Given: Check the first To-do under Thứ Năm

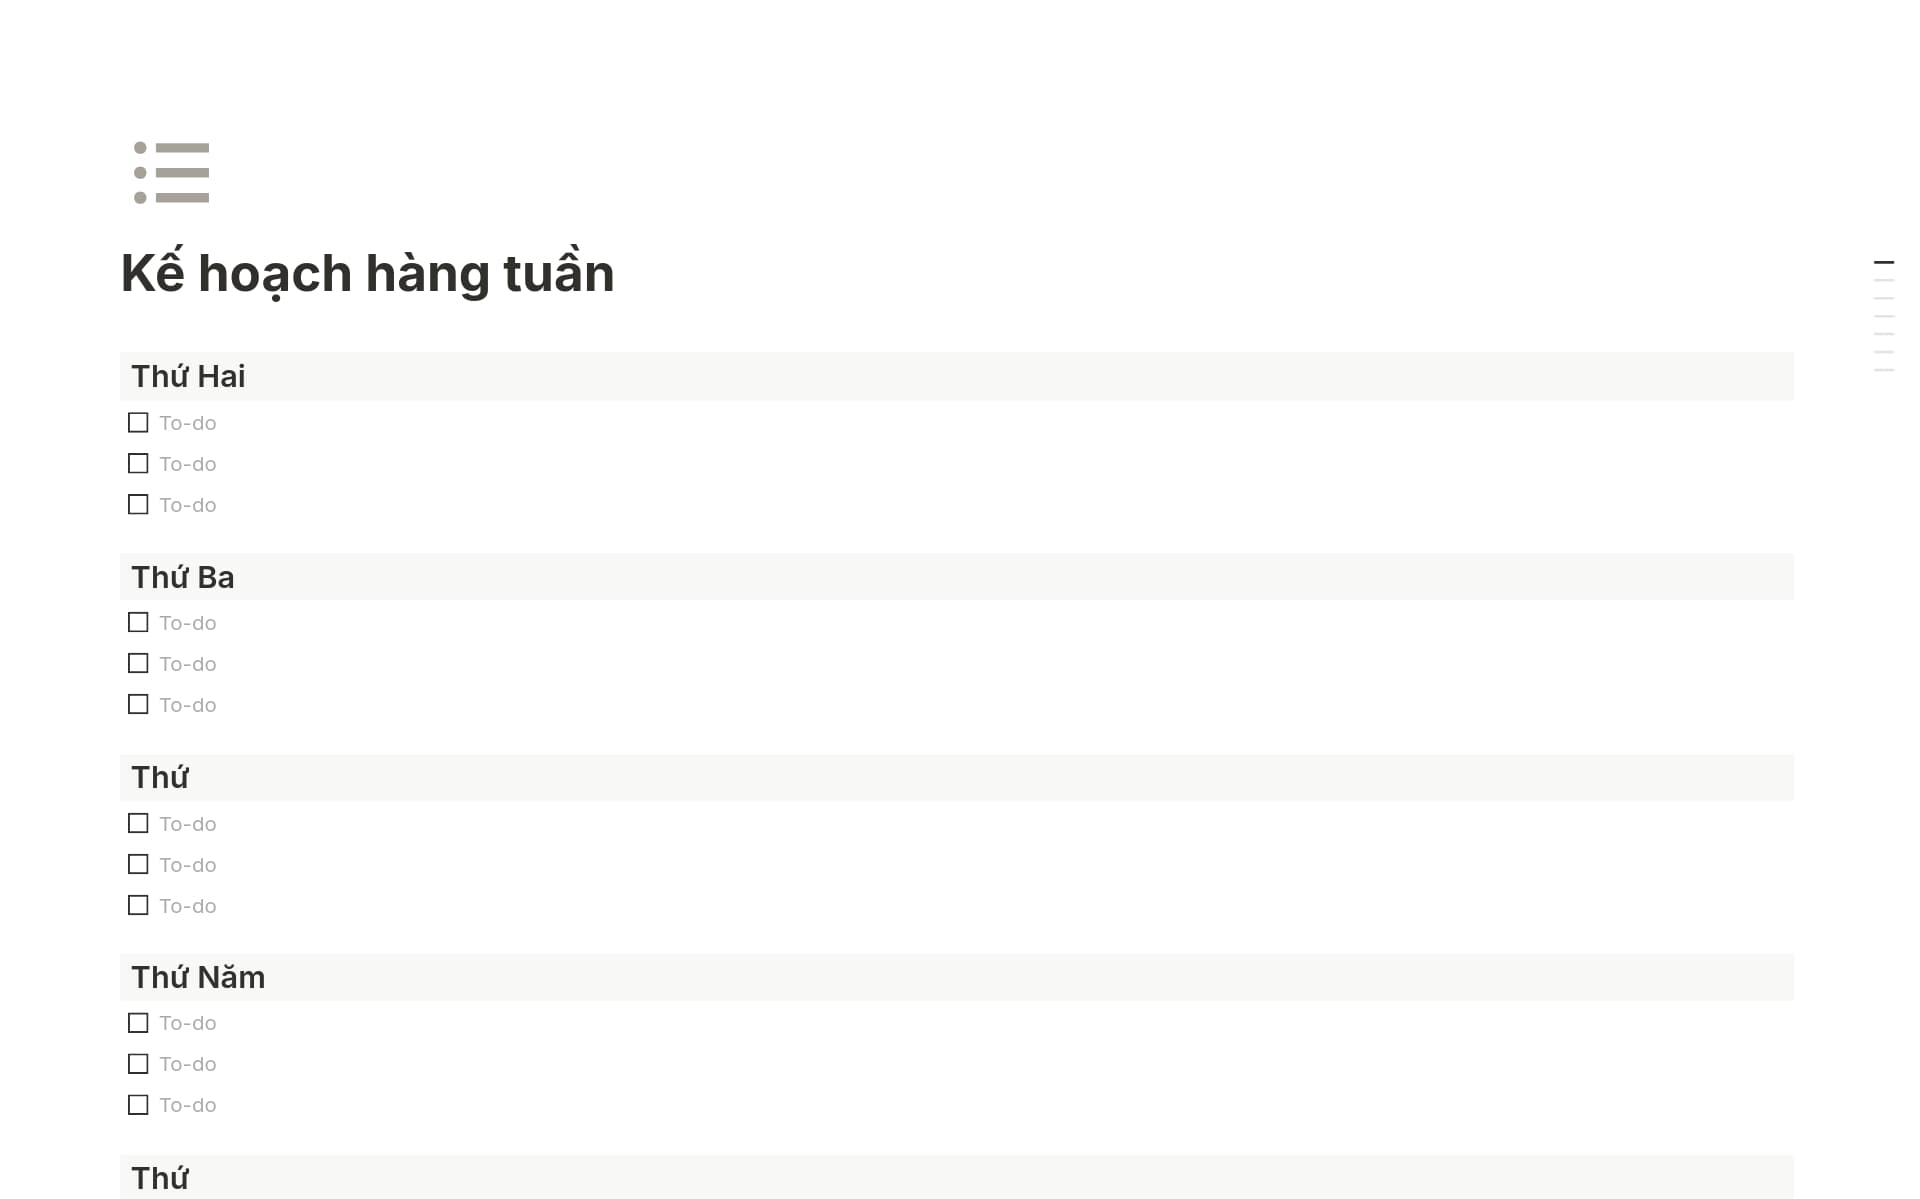Looking at the screenshot, I should tap(138, 1023).
